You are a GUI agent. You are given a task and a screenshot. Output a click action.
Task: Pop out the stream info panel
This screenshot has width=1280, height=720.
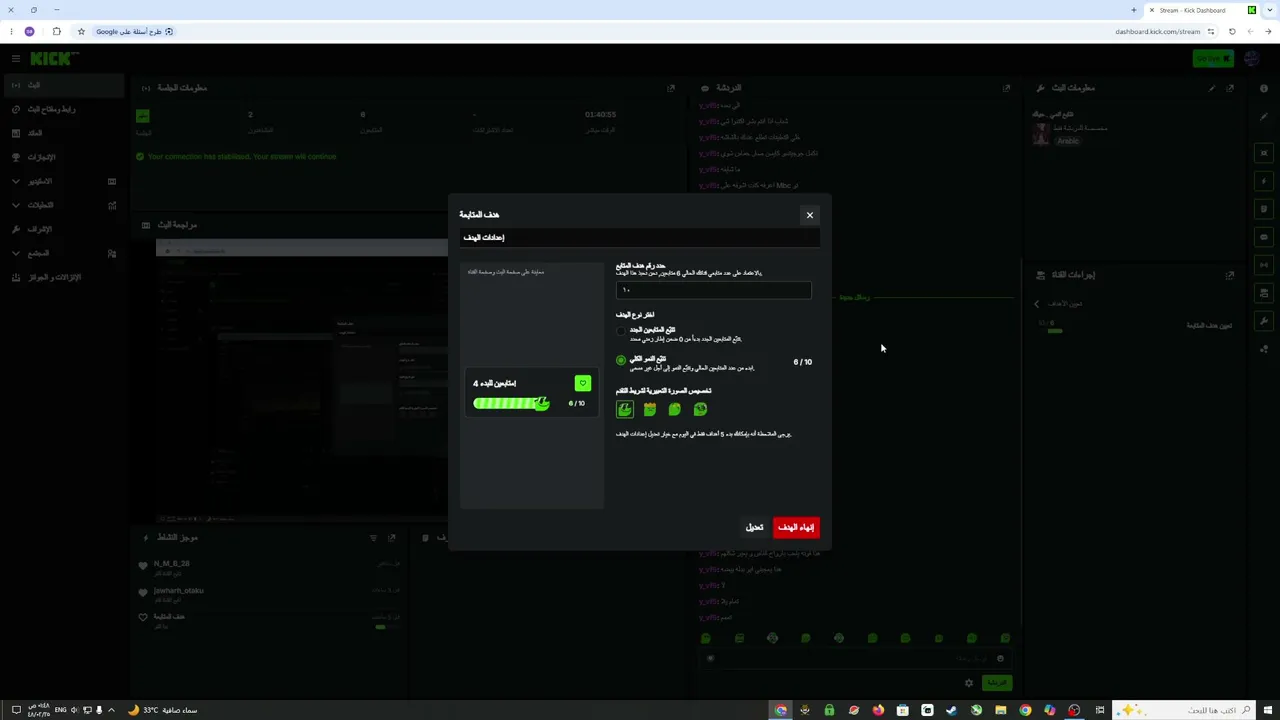coord(1230,88)
